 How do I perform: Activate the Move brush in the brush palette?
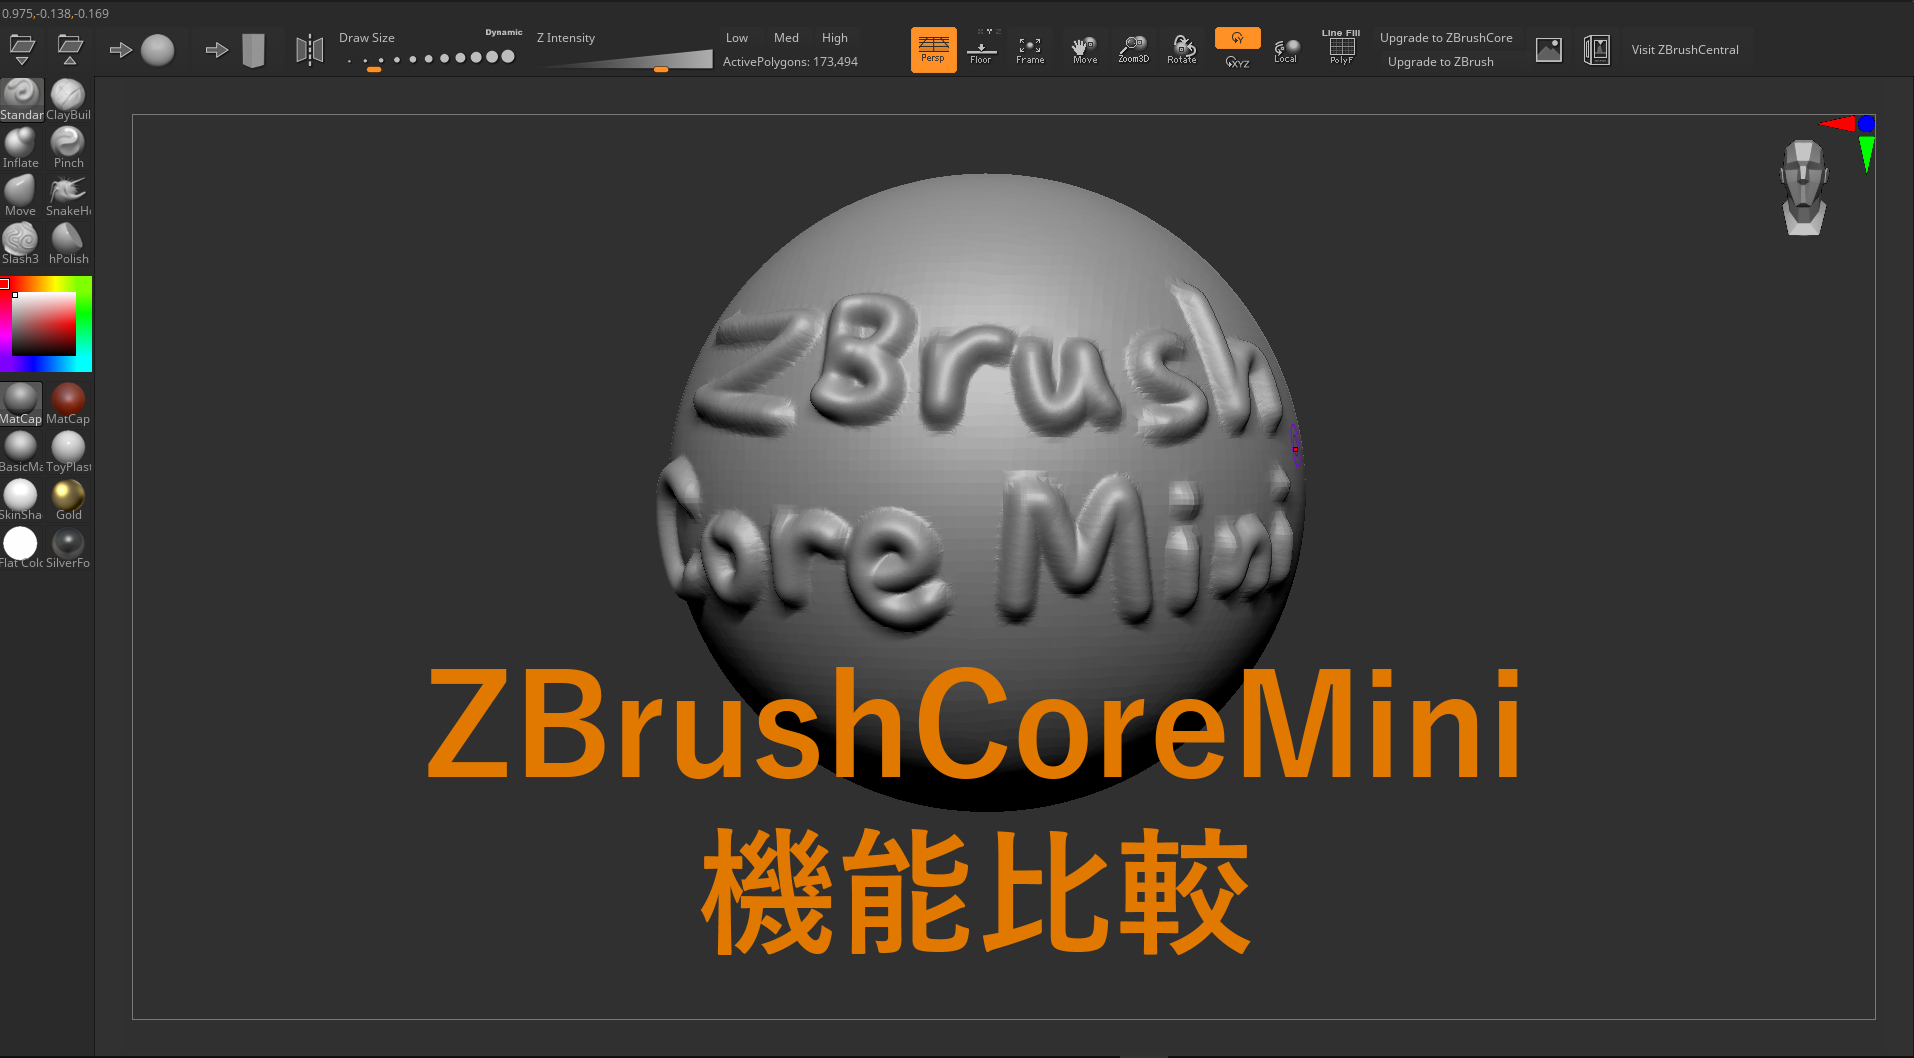click(21, 196)
